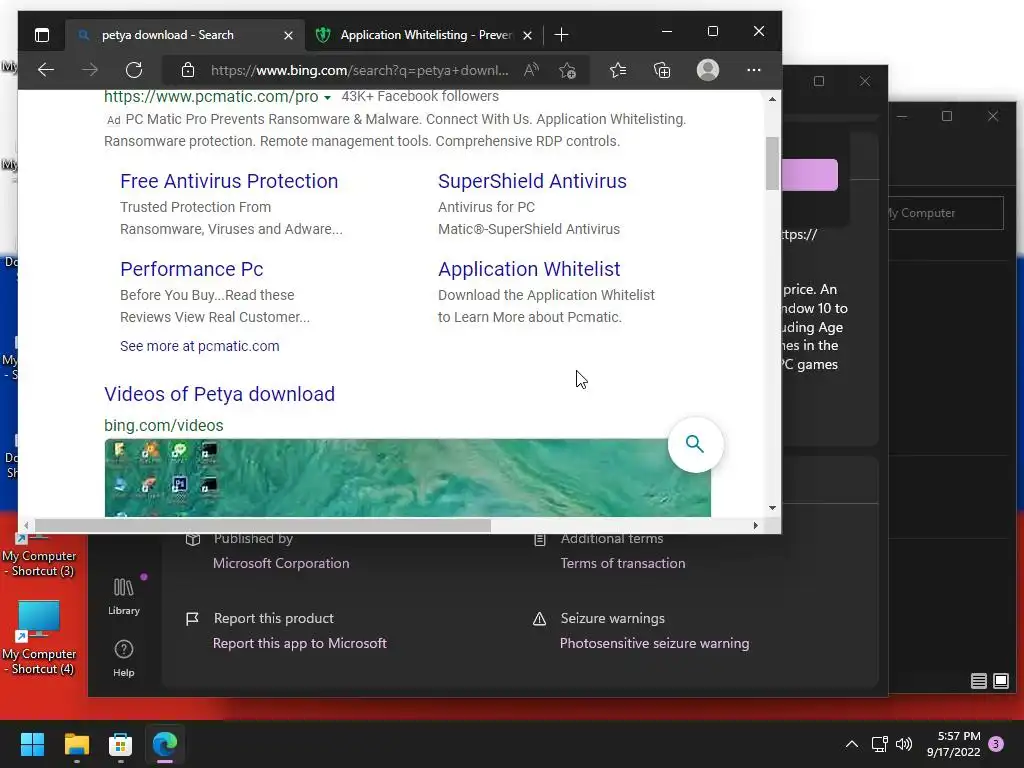Click My Computer field in back window
The image size is (1024, 768).
click(945, 213)
